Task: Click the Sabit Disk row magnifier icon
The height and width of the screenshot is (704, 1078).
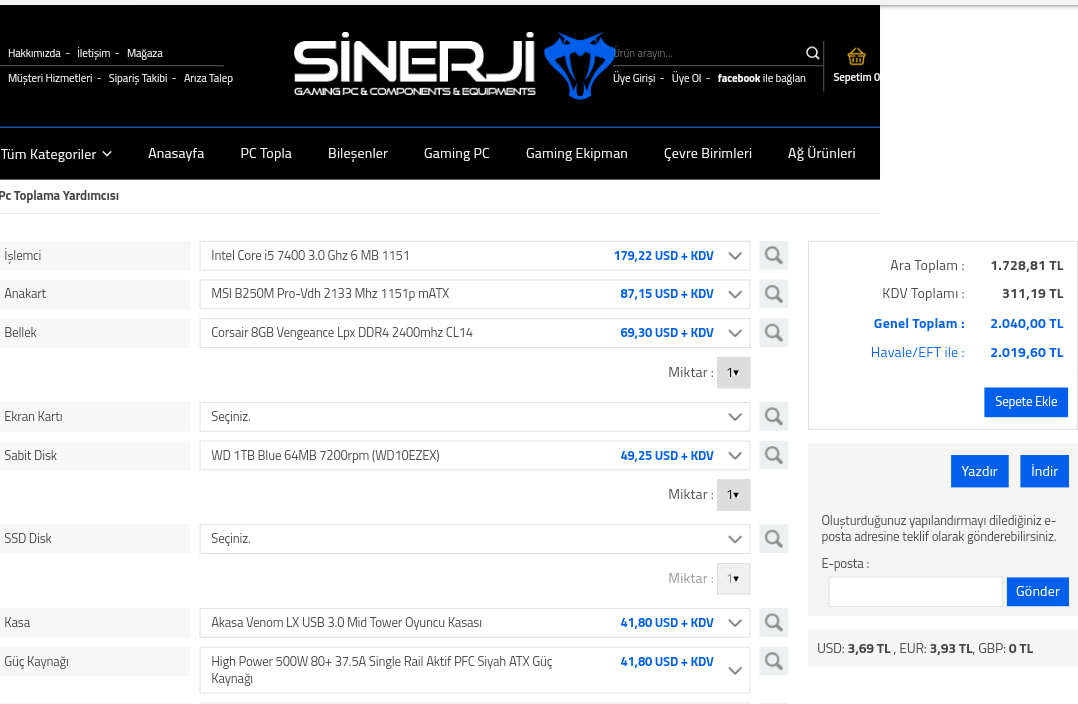Action: [x=773, y=454]
